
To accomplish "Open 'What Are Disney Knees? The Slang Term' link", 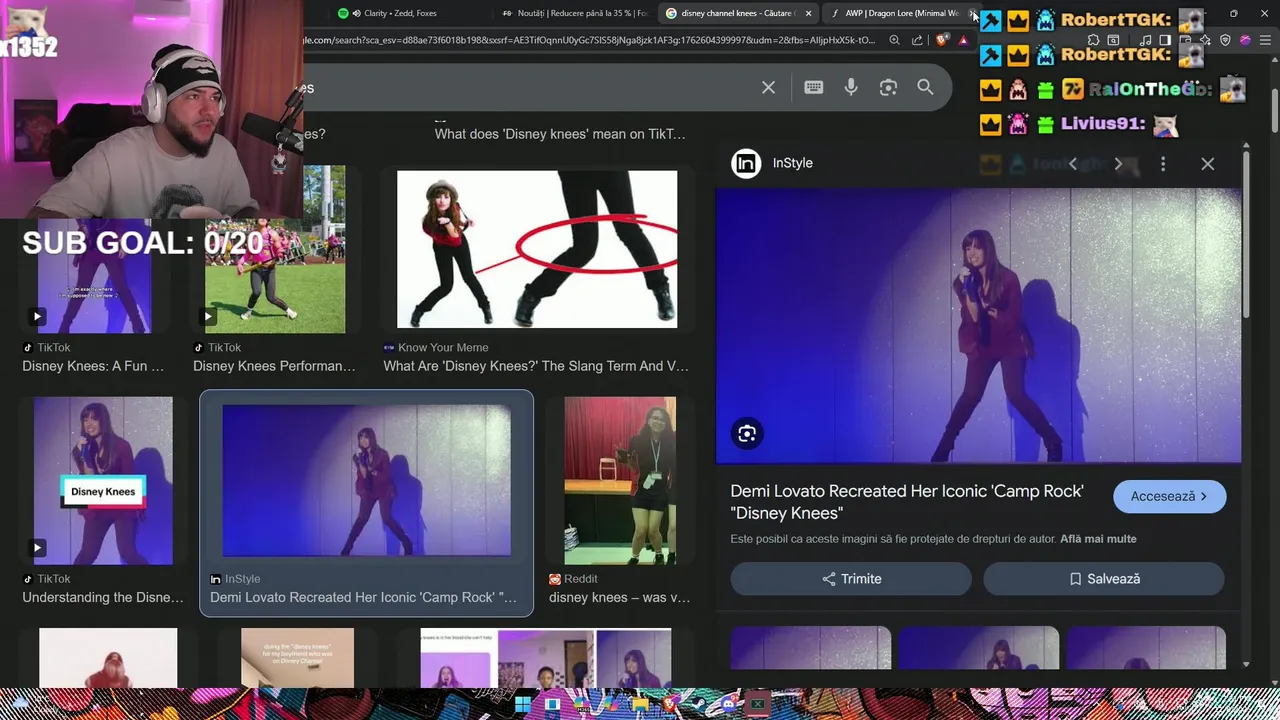I will click(x=536, y=366).
